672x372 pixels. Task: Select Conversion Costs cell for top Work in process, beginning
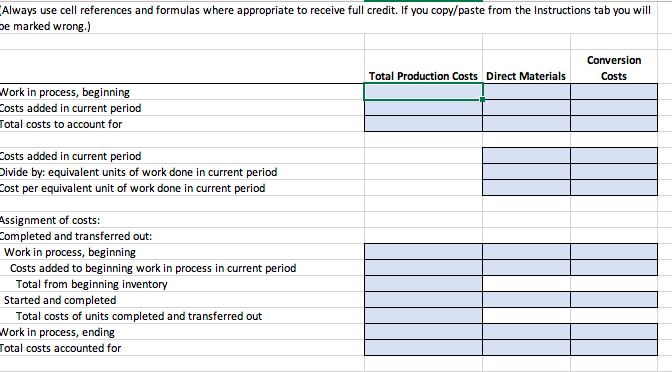tap(614, 92)
